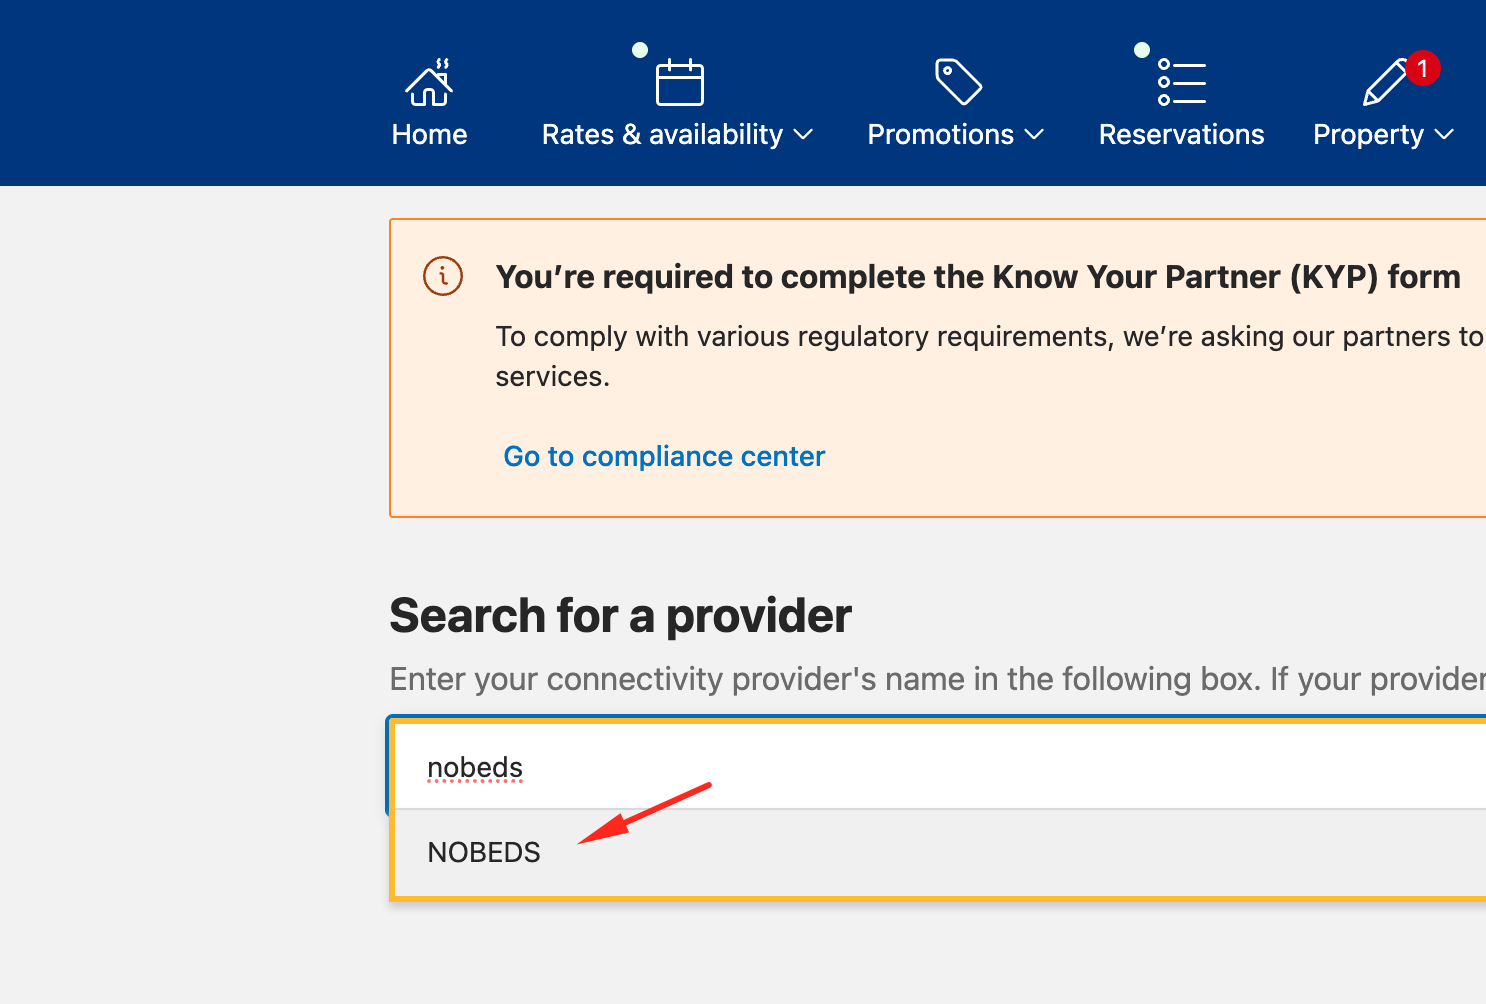This screenshot has height=1004, width=1486.
Task: Open the Home menu label
Action: (x=429, y=135)
